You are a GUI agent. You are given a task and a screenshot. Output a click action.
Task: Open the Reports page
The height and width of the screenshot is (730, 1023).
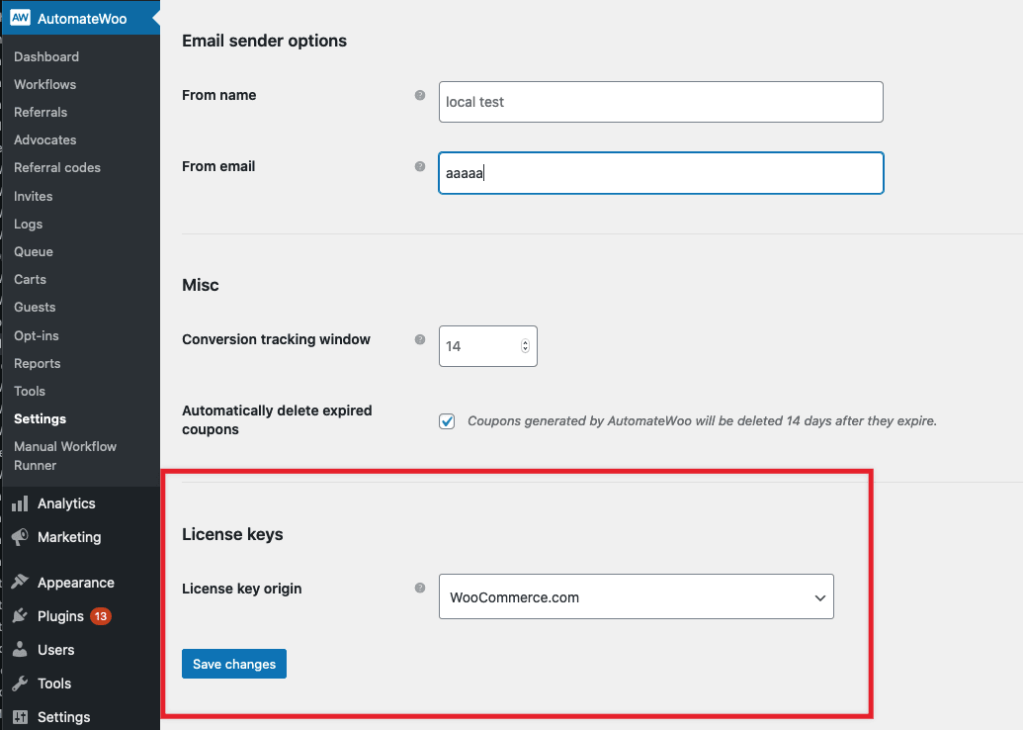point(36,363)
